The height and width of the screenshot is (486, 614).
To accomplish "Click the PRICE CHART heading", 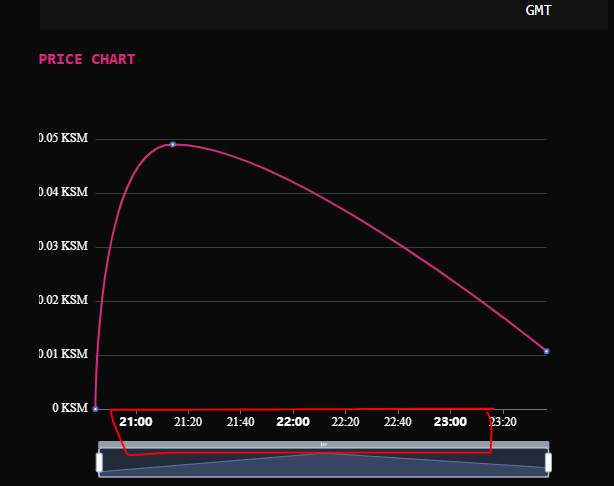I will point(87,60).
